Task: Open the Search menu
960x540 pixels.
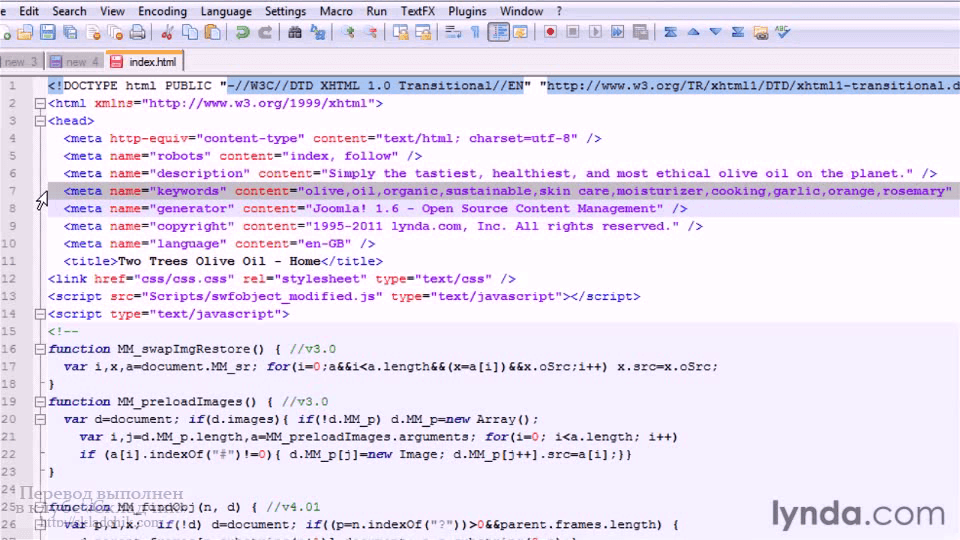Action: (69, 11)
